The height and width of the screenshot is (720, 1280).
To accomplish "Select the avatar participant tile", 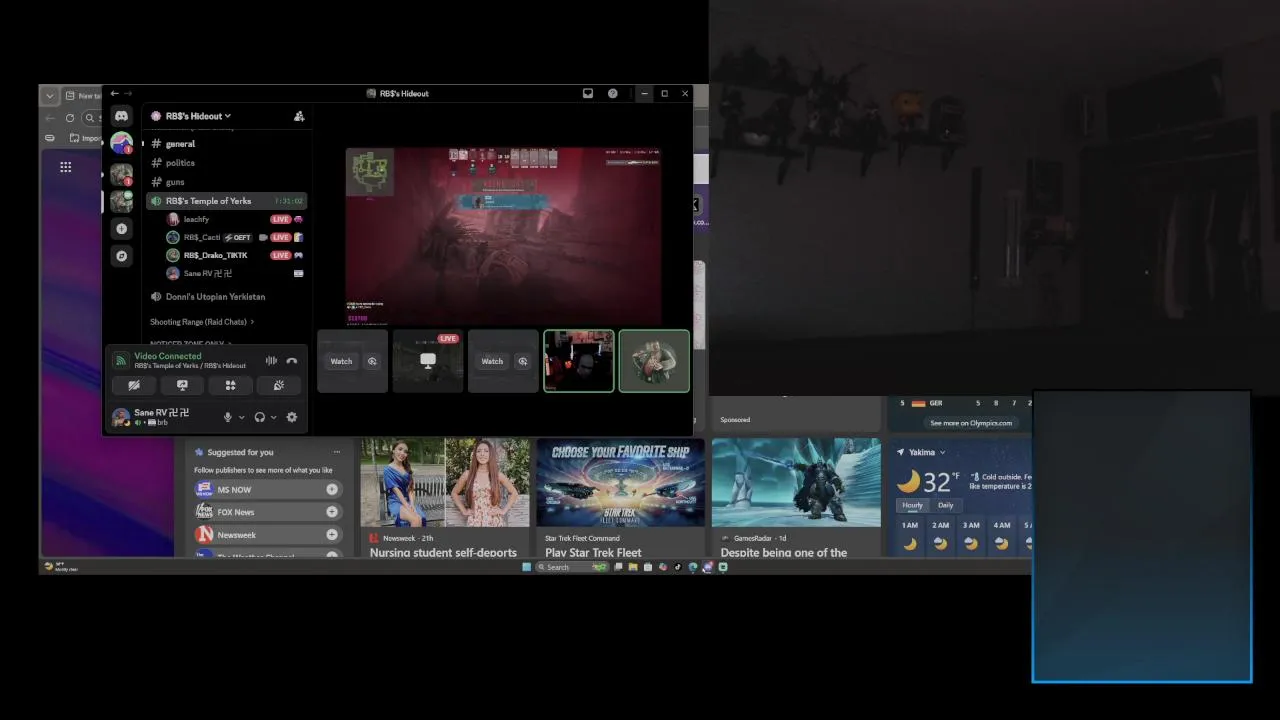I will click(x=654, y=361).
